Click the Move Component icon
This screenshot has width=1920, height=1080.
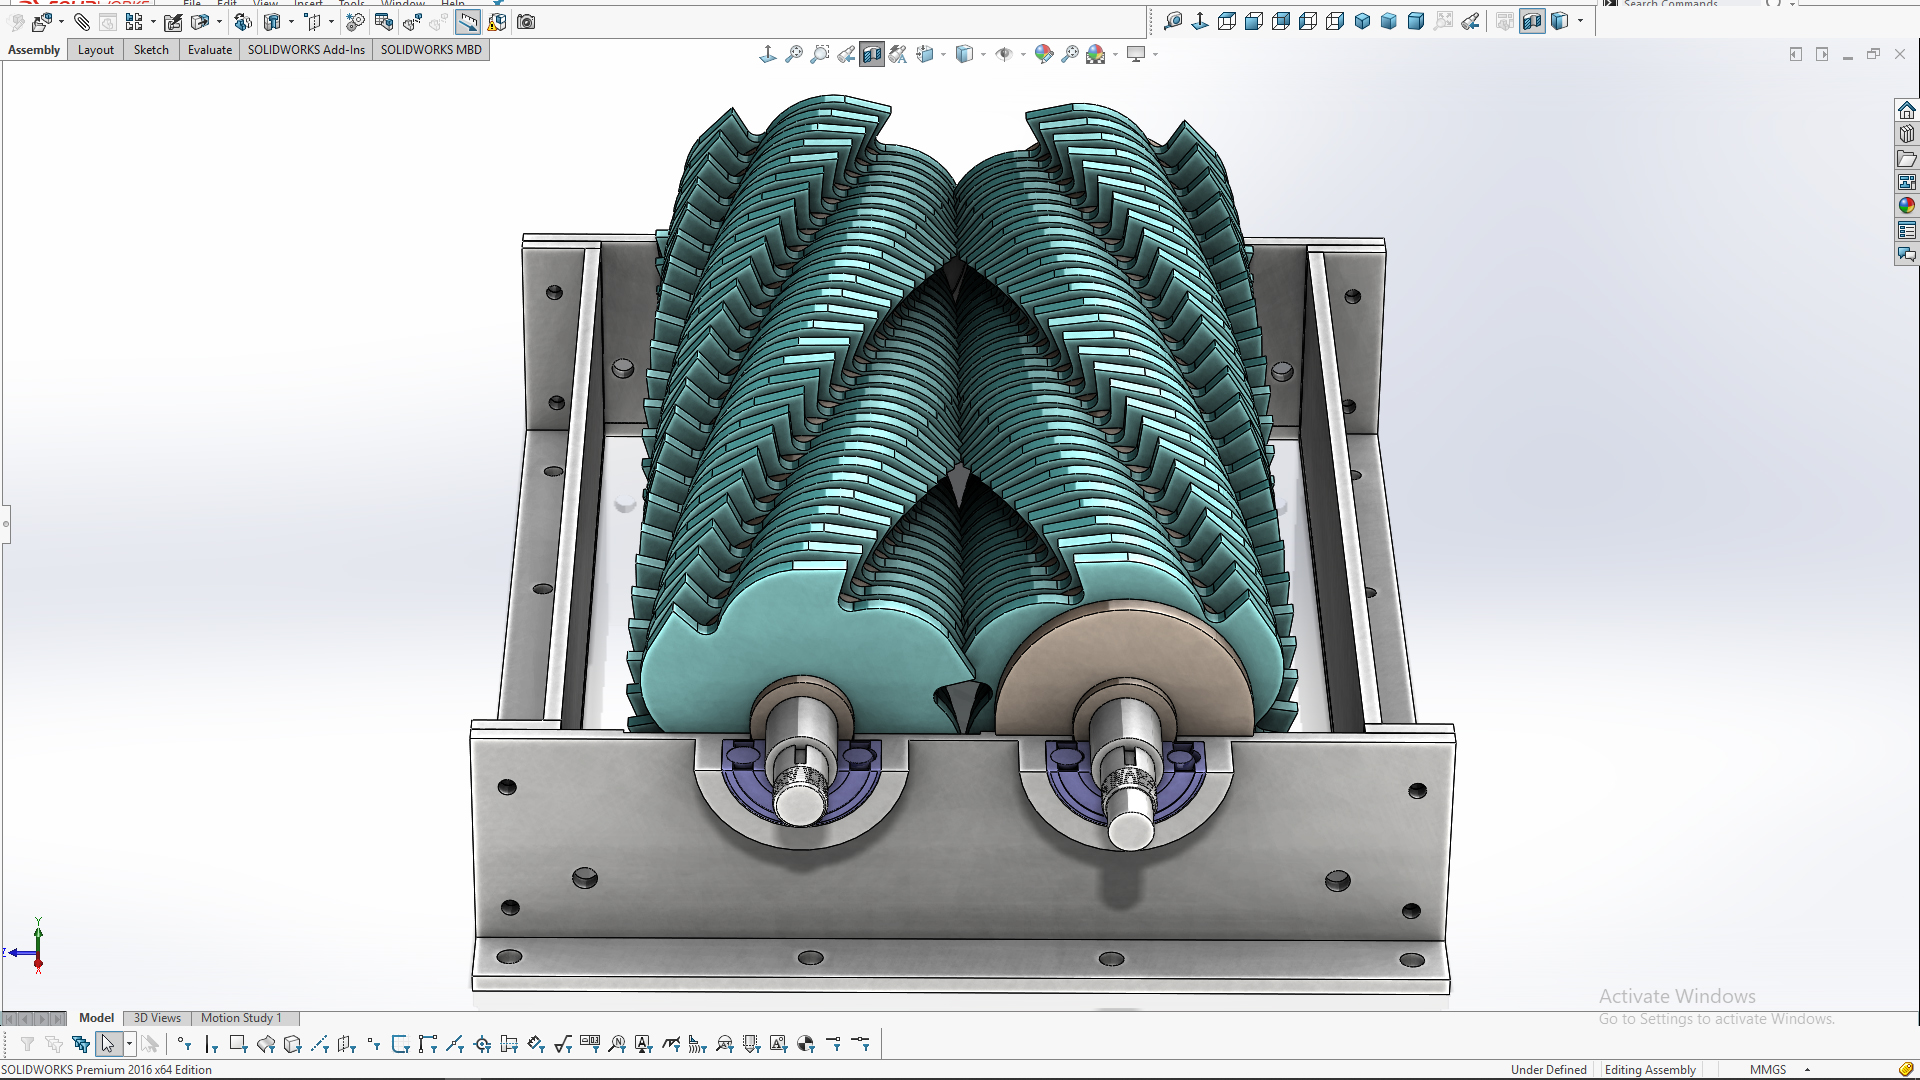click(200, 22)
